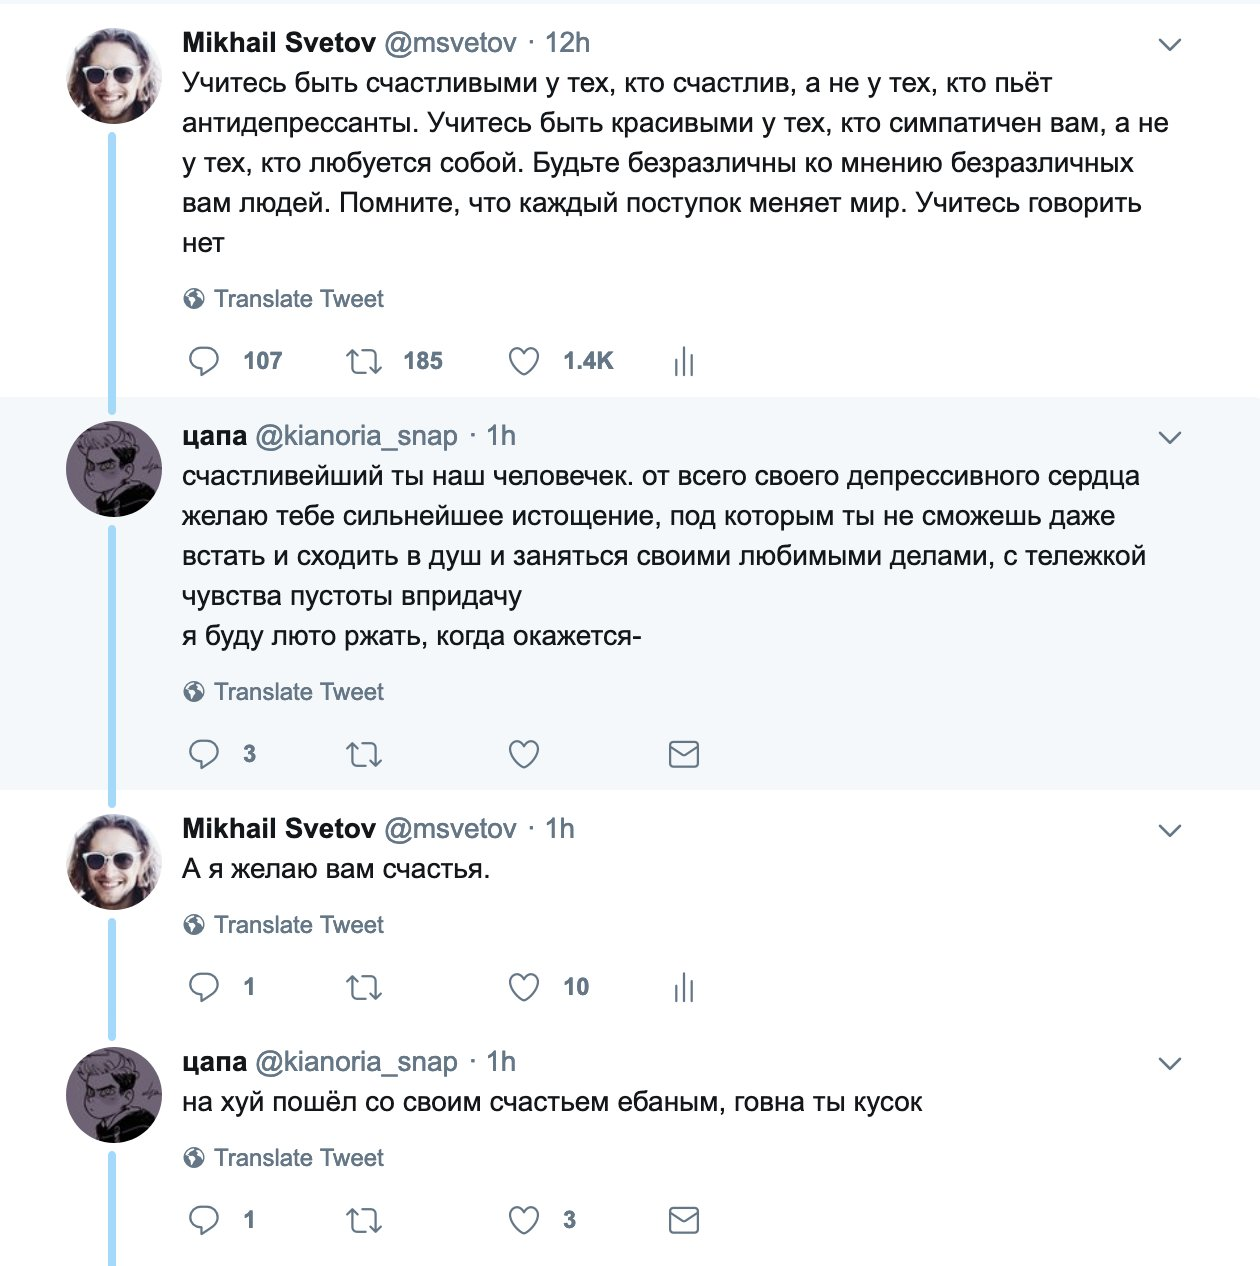The image size is (1260, 1266).
Task: Reply to the original 12h Svetov tweet
Action: tap(204, 361)
